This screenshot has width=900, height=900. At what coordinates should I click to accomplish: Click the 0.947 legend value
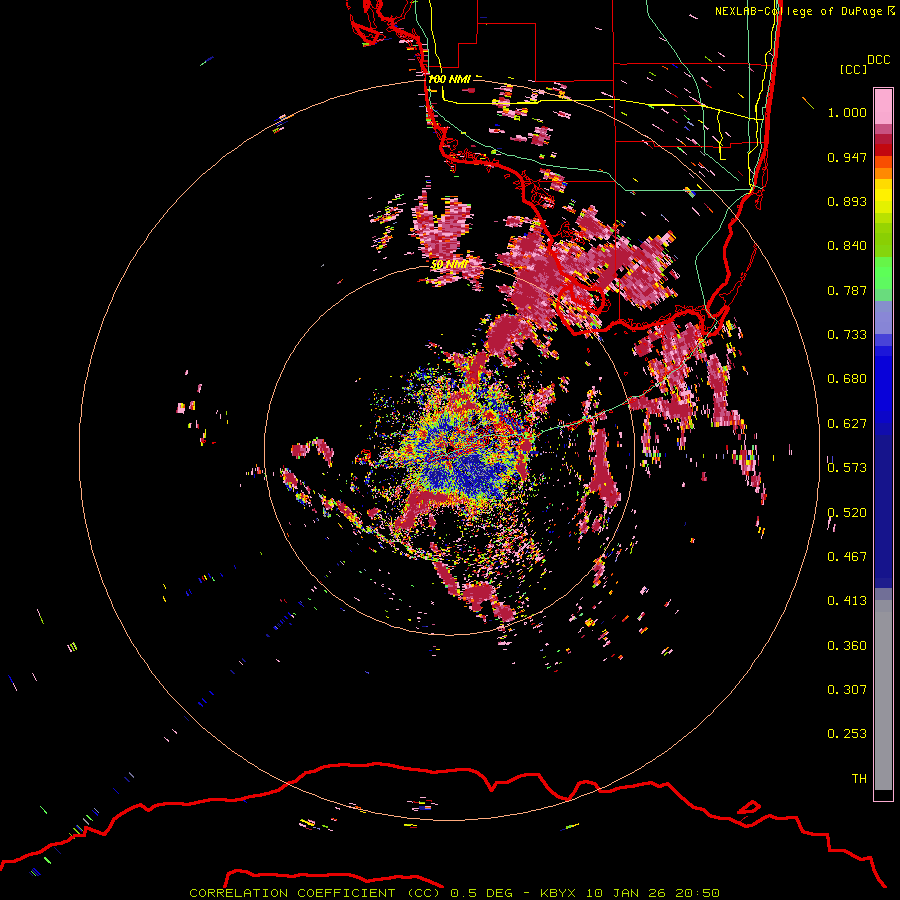(847, 157)
